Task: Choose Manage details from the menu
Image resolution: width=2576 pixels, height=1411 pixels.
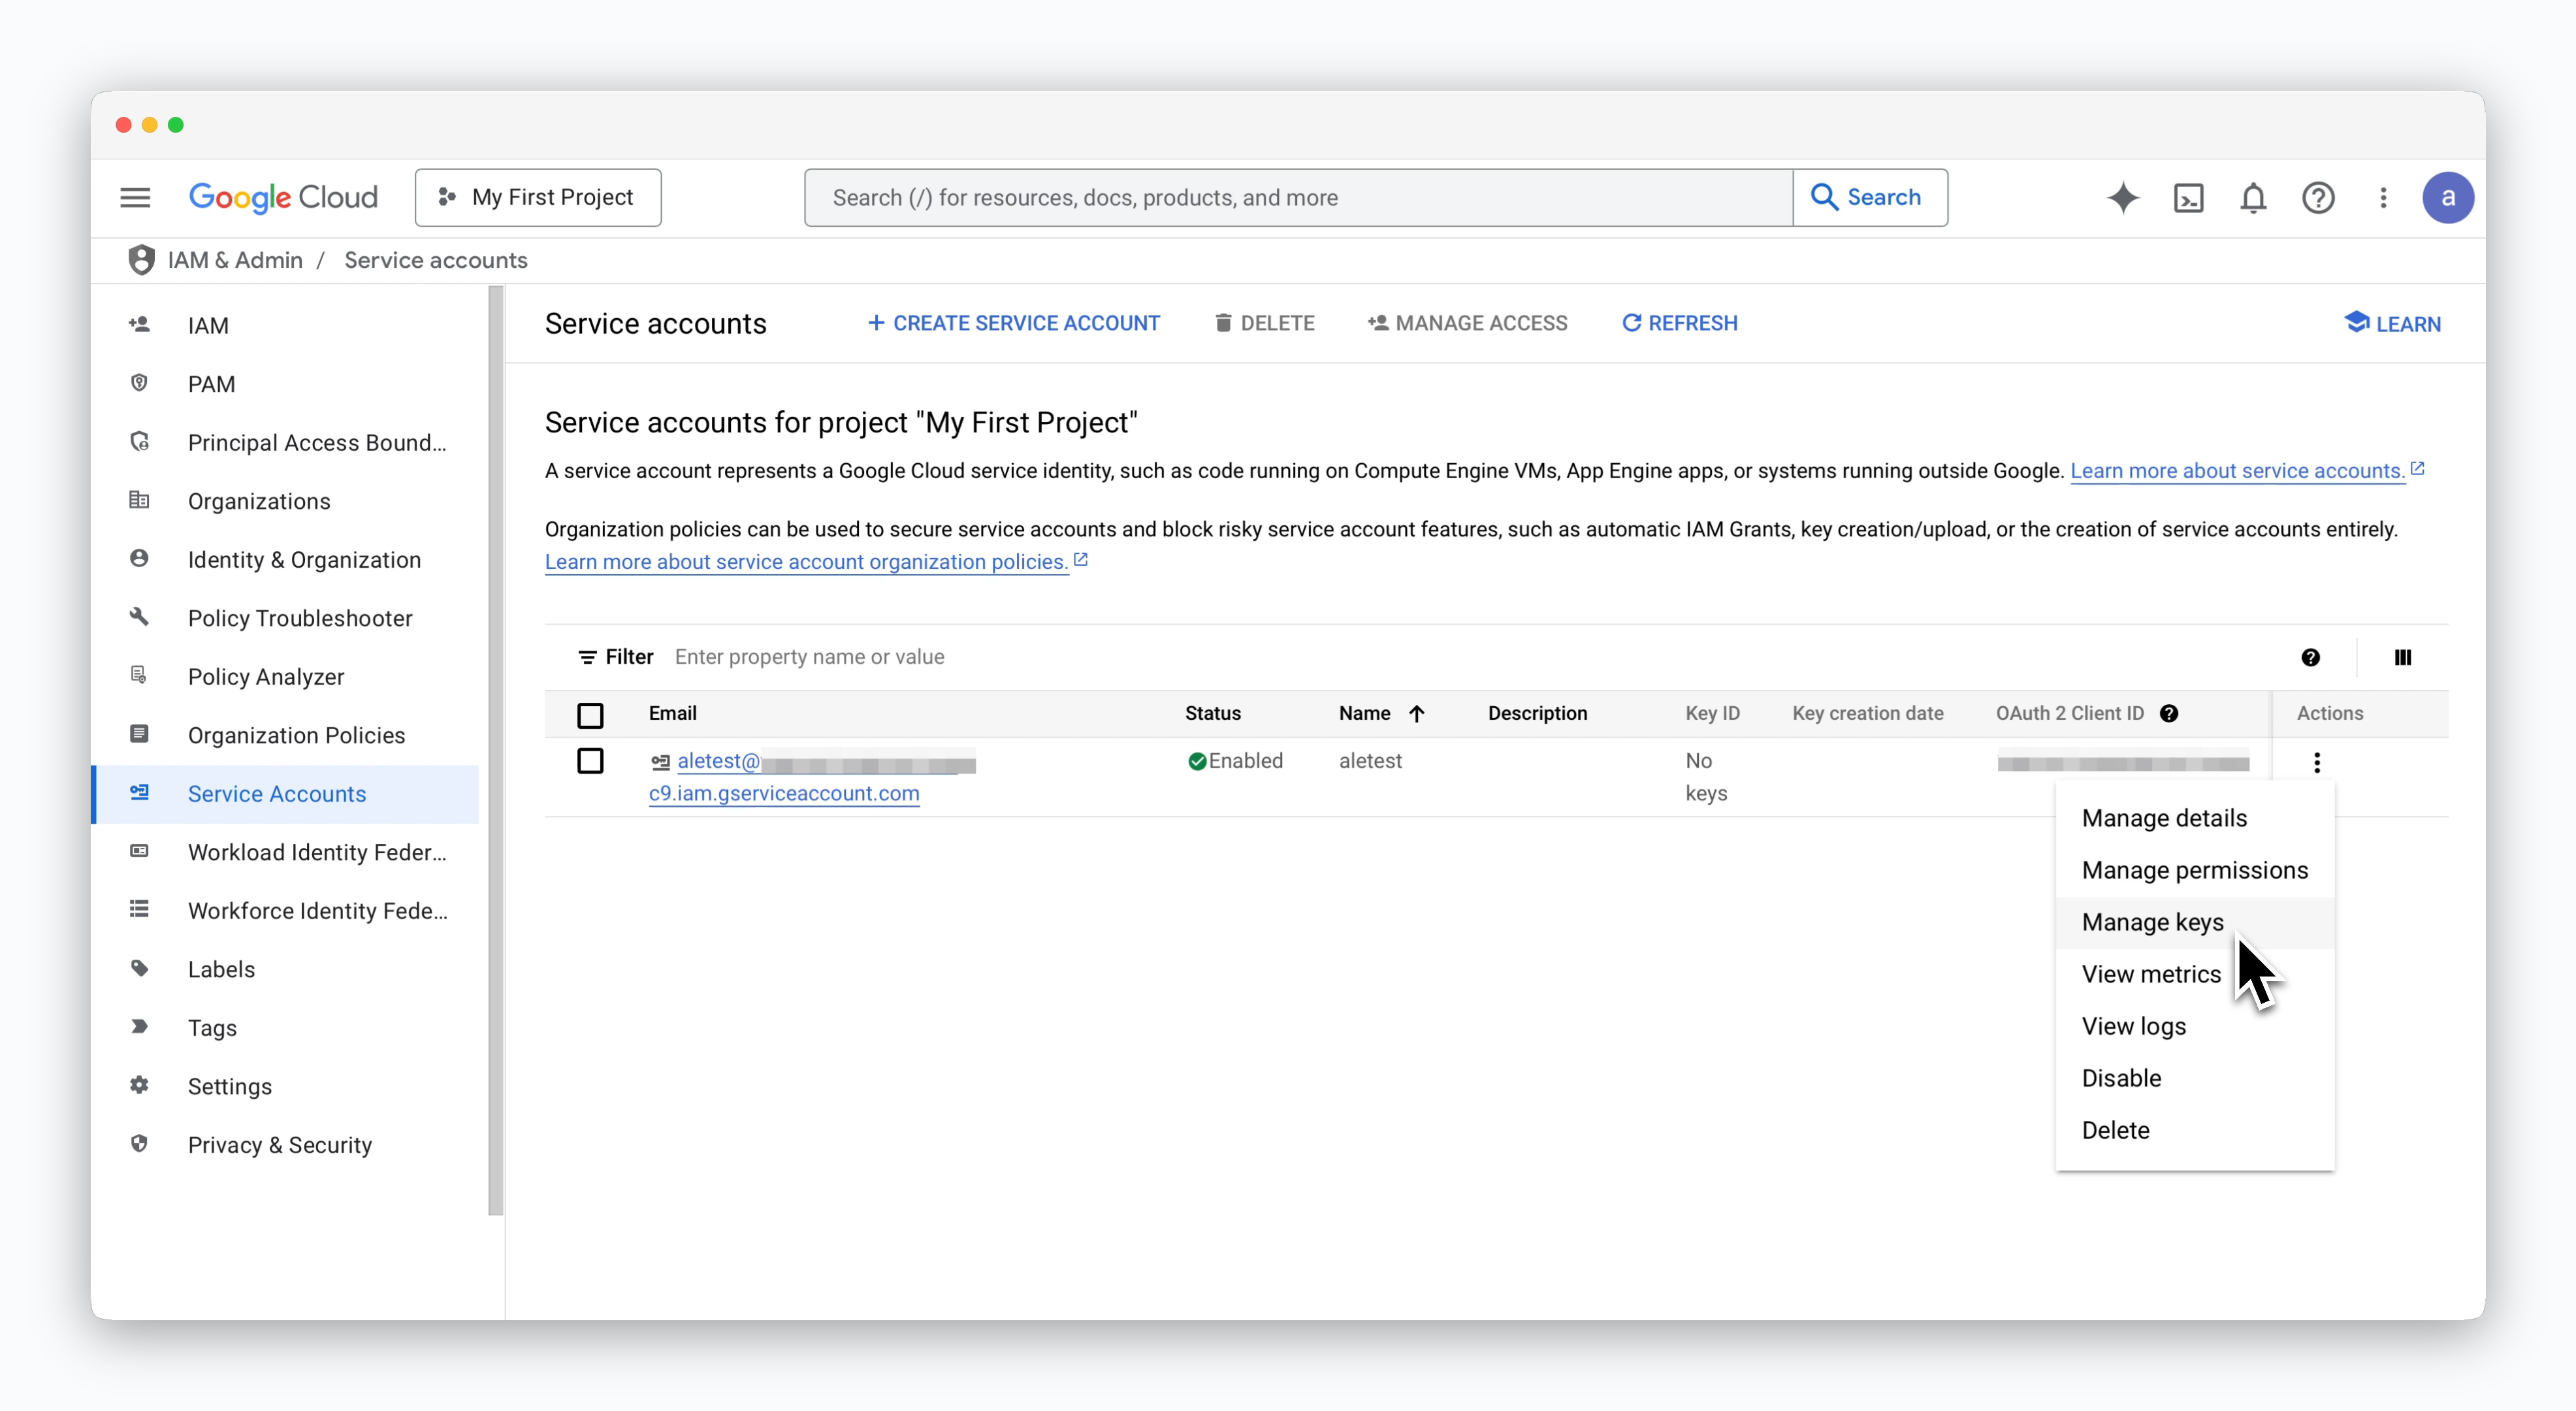Action: 2194,818
